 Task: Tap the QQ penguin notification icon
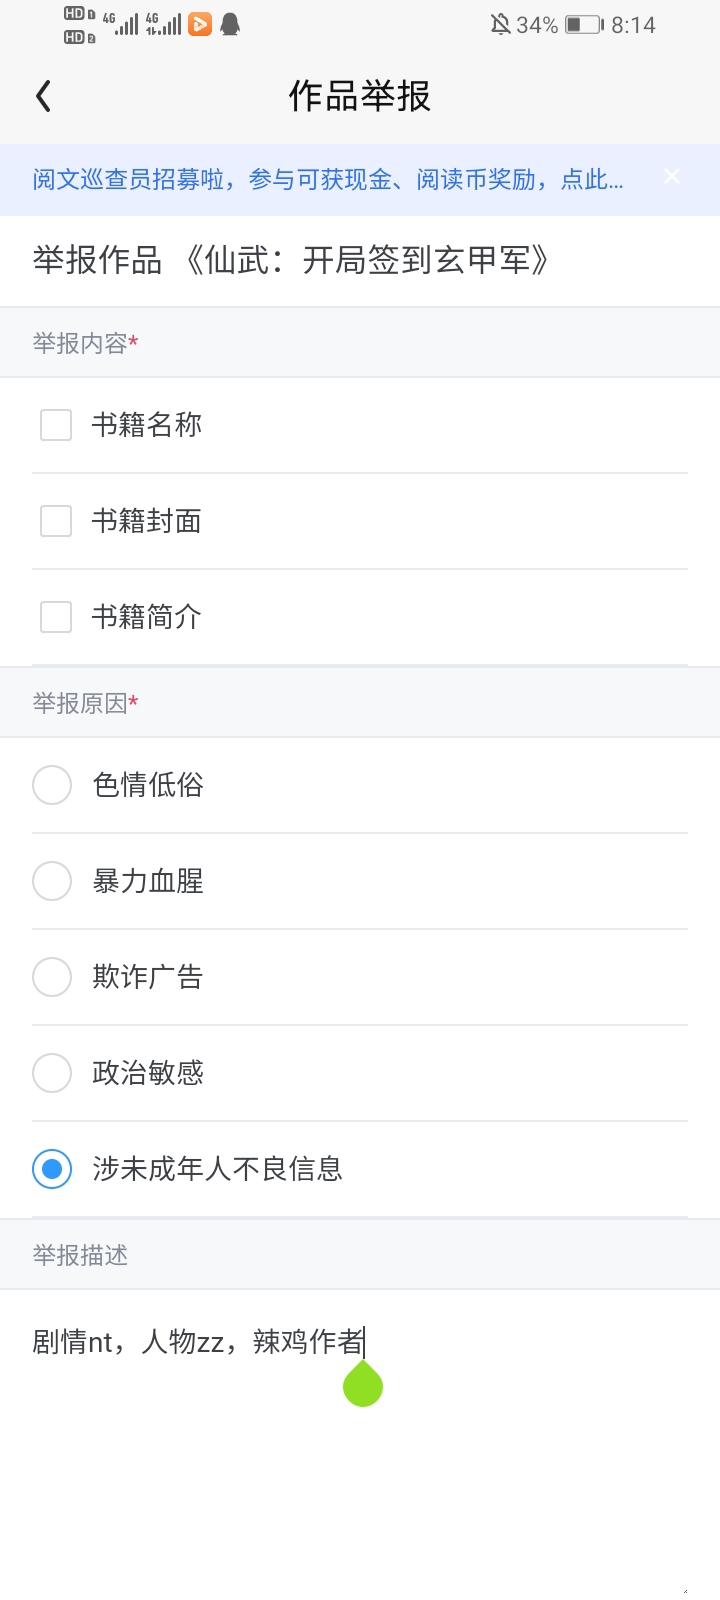(230, 24)
